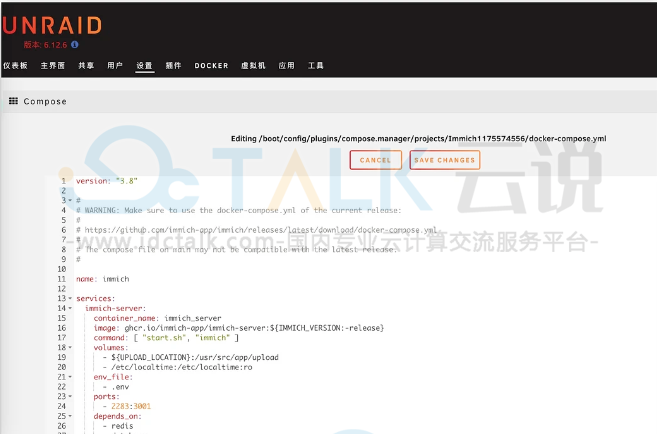Click the 'name: immich' line
This screenshot has height=434, width=657.
[x=103, y=279]
